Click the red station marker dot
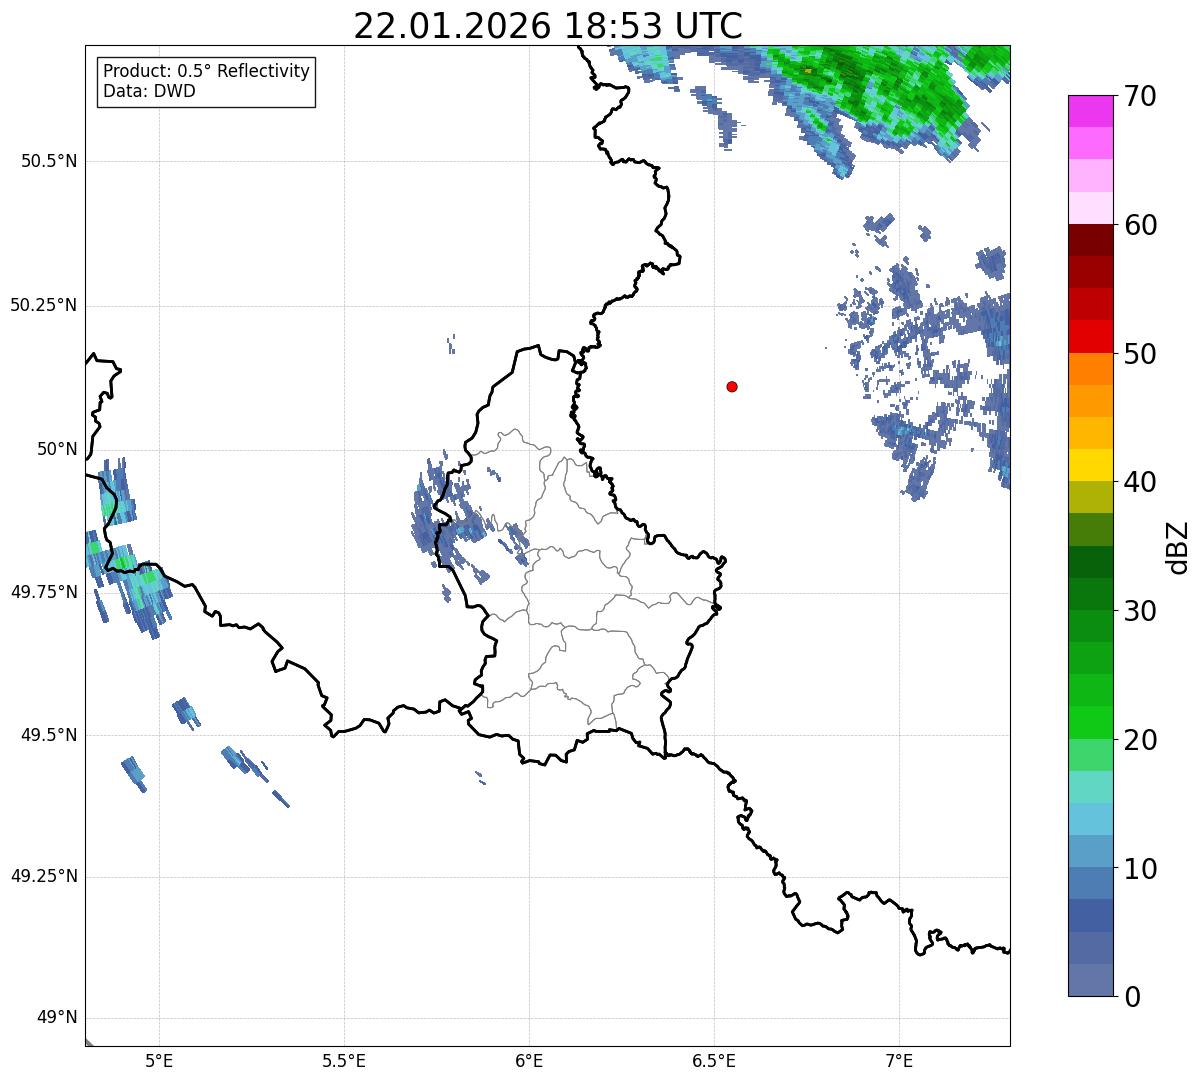The width and height of the screenshot is (1202, 1081). (x=732, y=386)
